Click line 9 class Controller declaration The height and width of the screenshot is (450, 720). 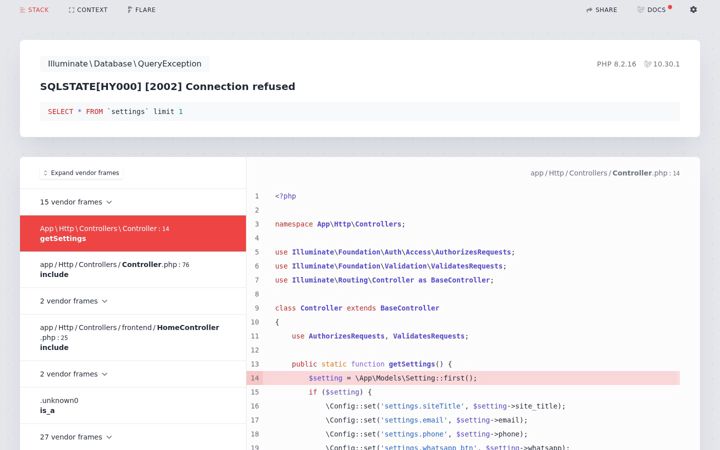(x=357, y=308)
